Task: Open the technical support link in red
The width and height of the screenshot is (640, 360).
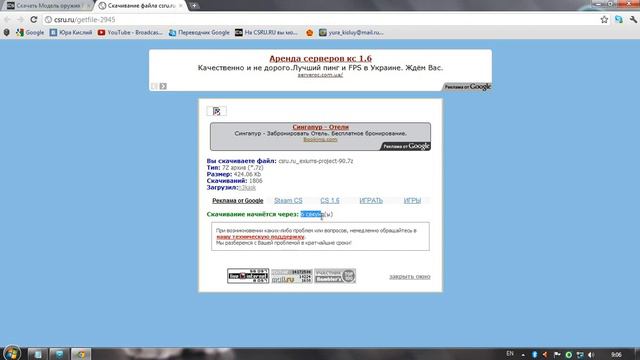Action: tap(260, 237)
